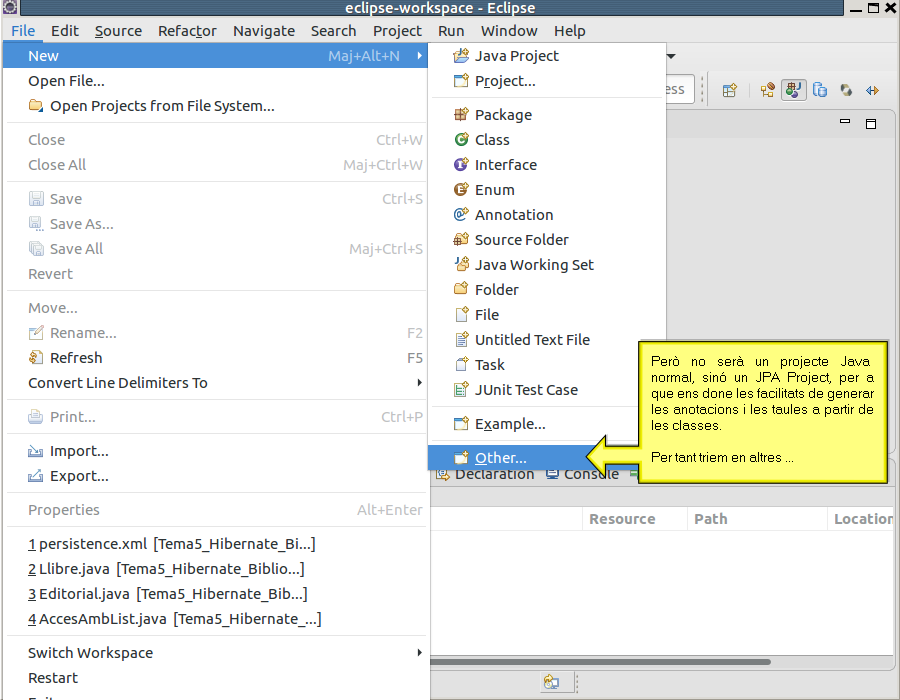Open the Run menu
Image resolution: width=900 pixels, height=700 pixels.
coord(451,31)
